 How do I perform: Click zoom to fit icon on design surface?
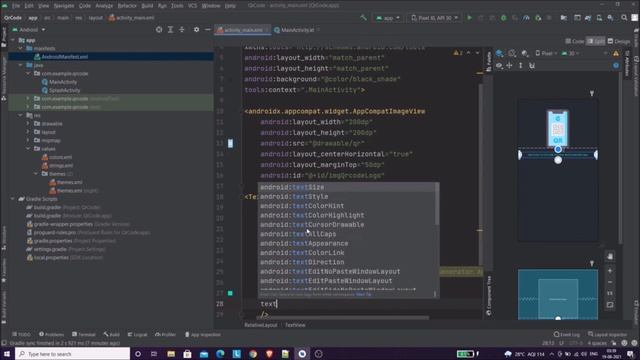[610, 305]
